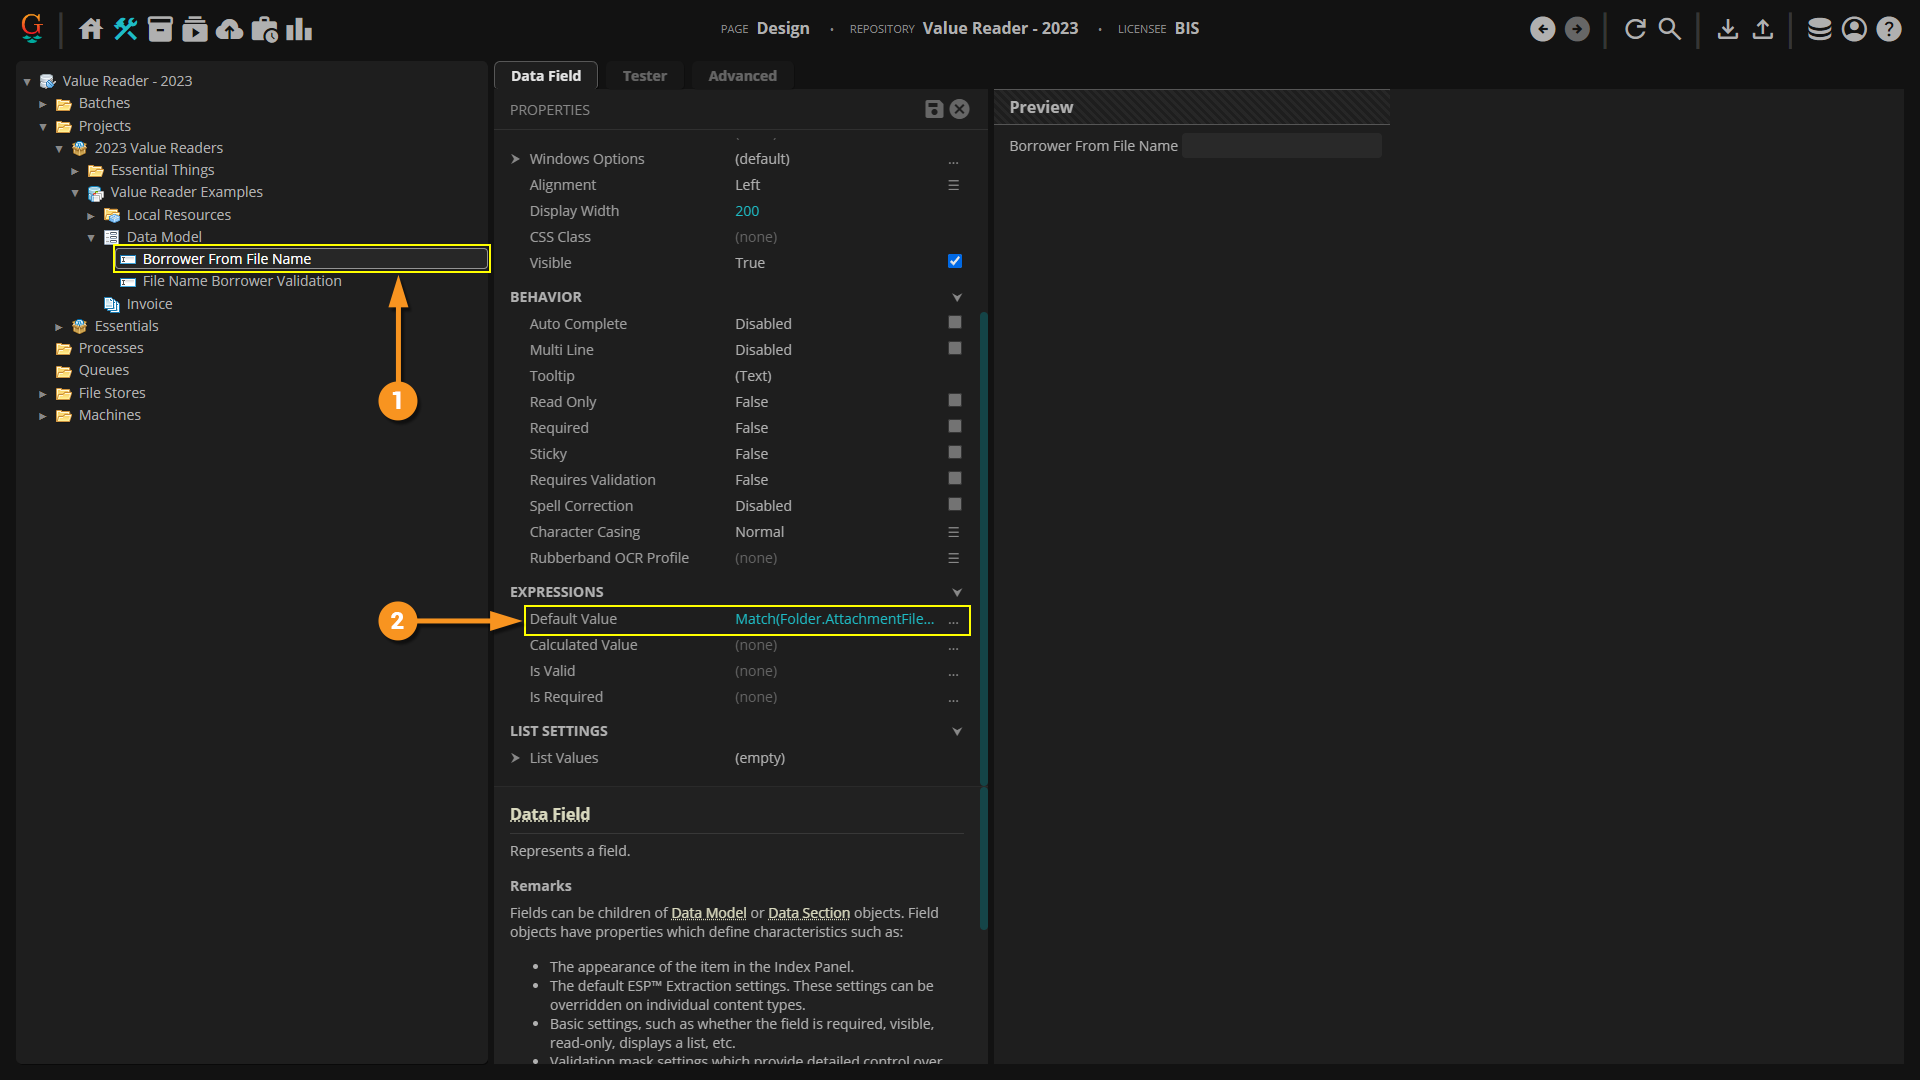Open the user account icon
The height and width of the screenshot is (1080, 1920).
click(x=1854, y=29)
